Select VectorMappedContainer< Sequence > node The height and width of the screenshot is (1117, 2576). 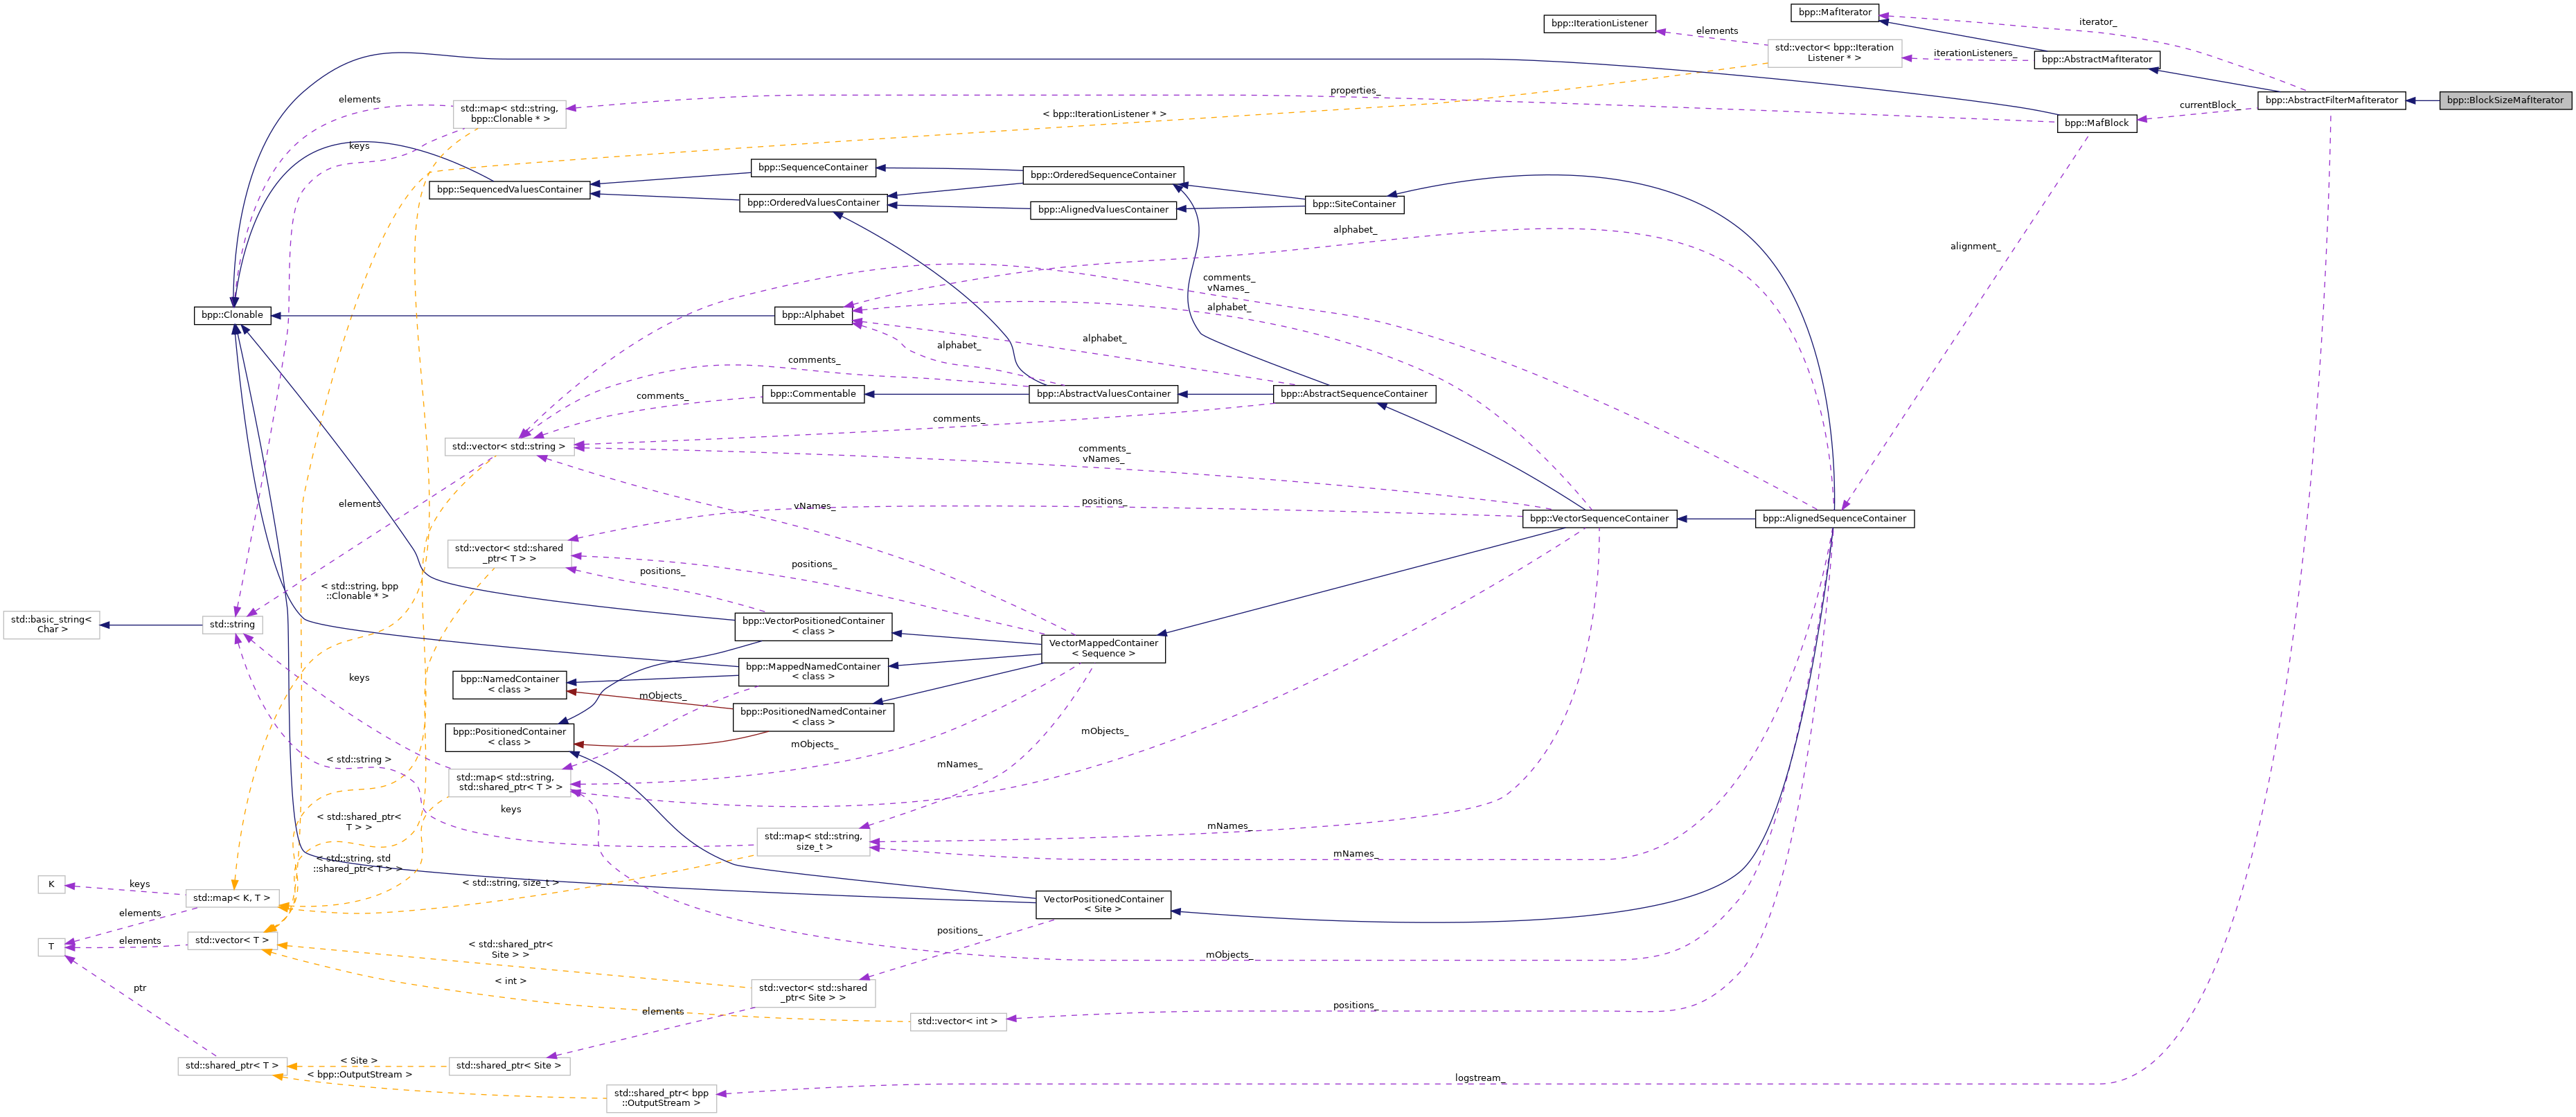coord(1102,648)
